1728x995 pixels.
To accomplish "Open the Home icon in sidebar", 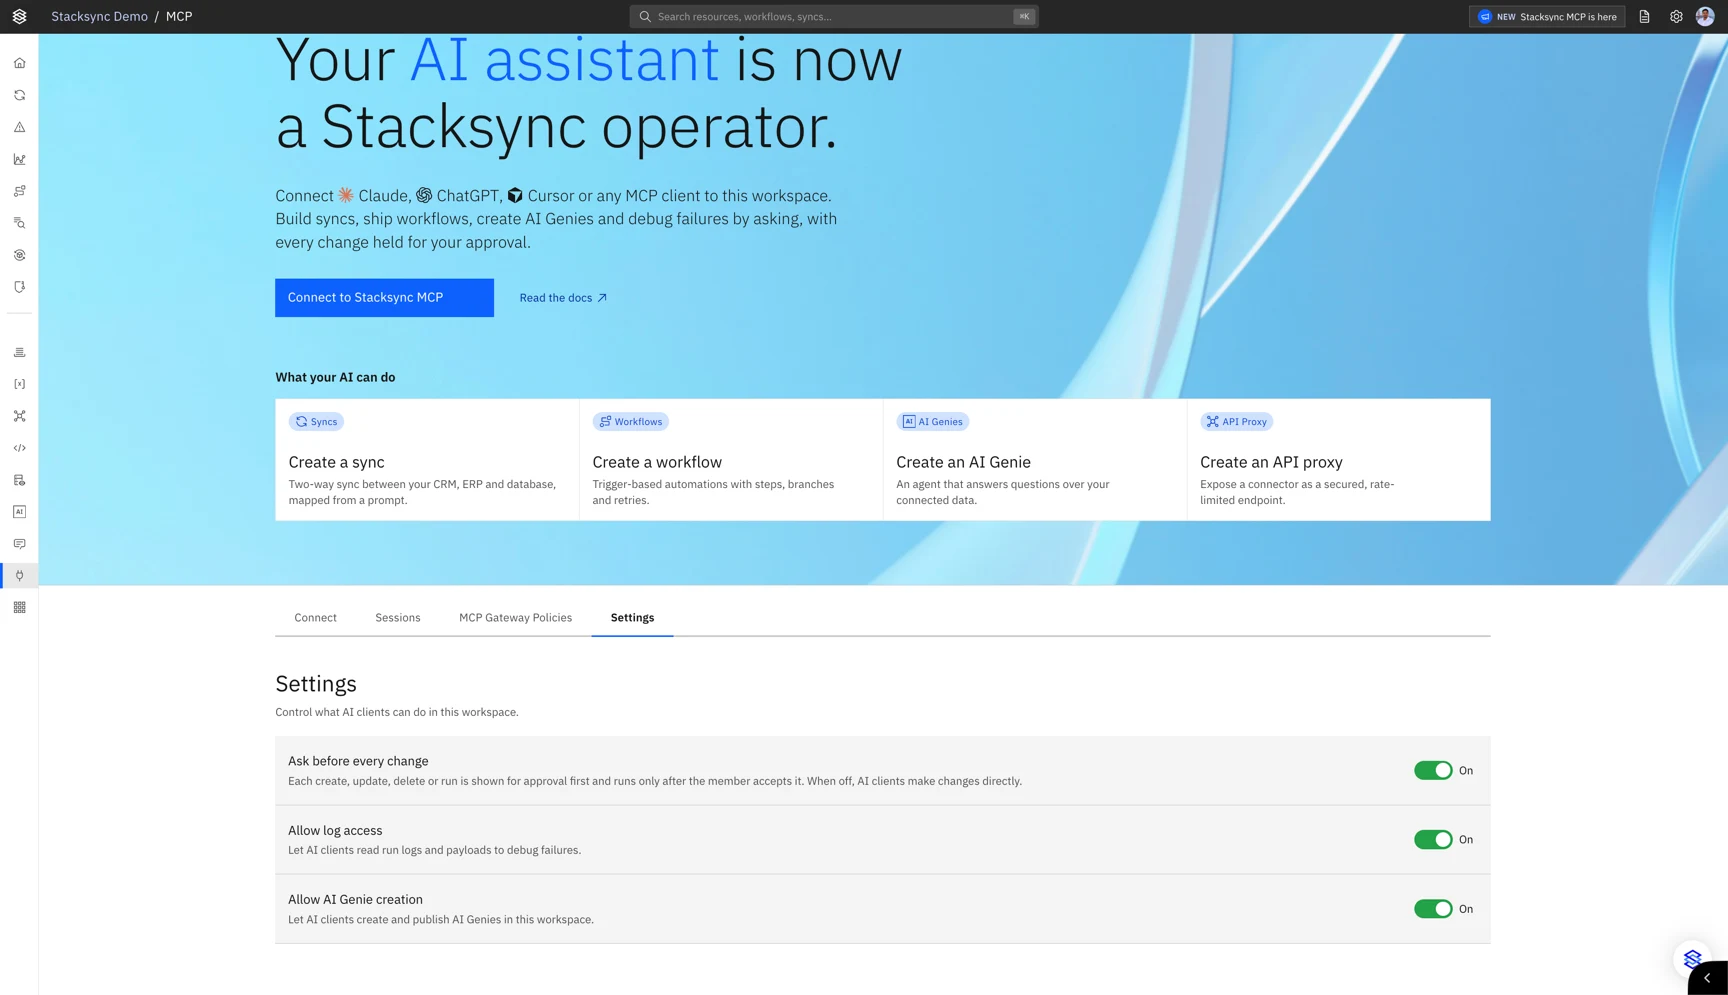I will [19, 63].
